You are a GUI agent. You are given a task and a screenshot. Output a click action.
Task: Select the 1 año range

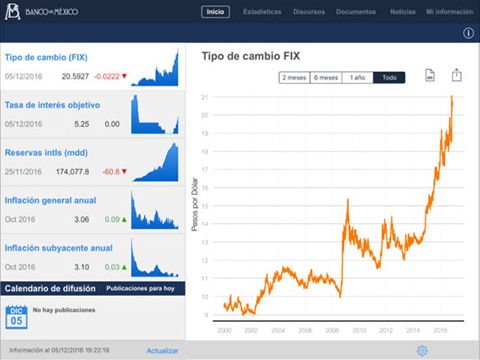coord(357,77)
